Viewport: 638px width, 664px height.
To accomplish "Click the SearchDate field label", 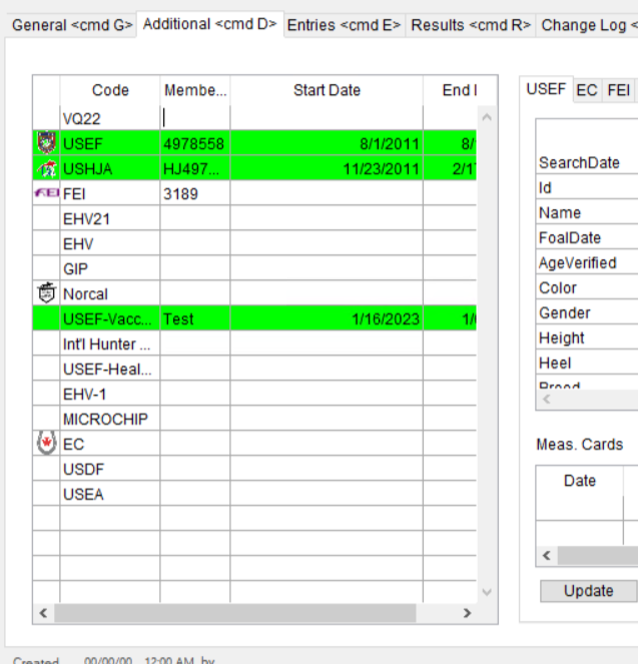I will 579,163.
